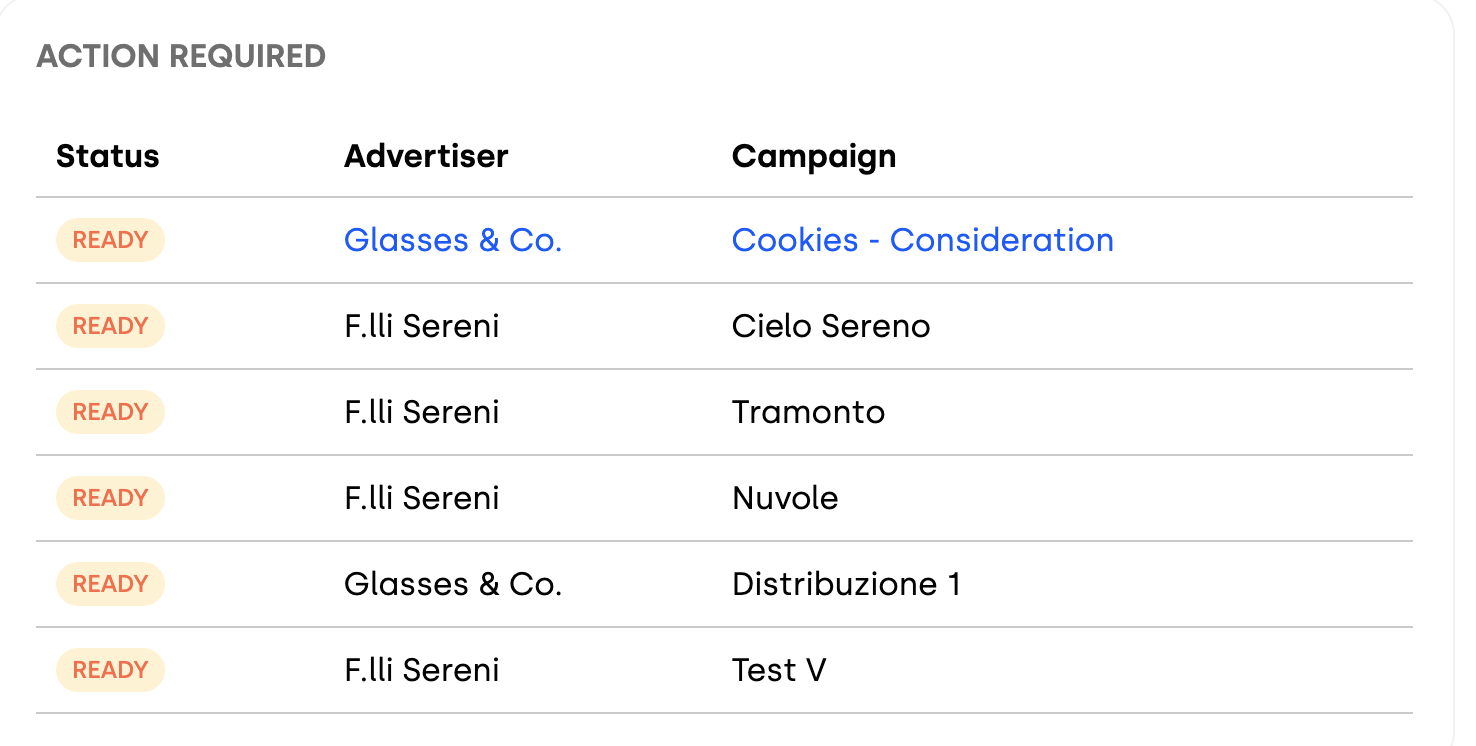
Task: Open the Nuvole campaign
Action: tap(785, 498)
